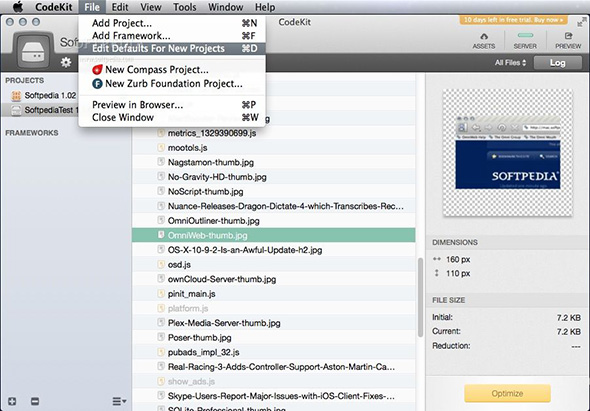The width and height of the screenshot is (590, 411).
Task: Open the Preview toolbar icon
Action: click(568, 41)
